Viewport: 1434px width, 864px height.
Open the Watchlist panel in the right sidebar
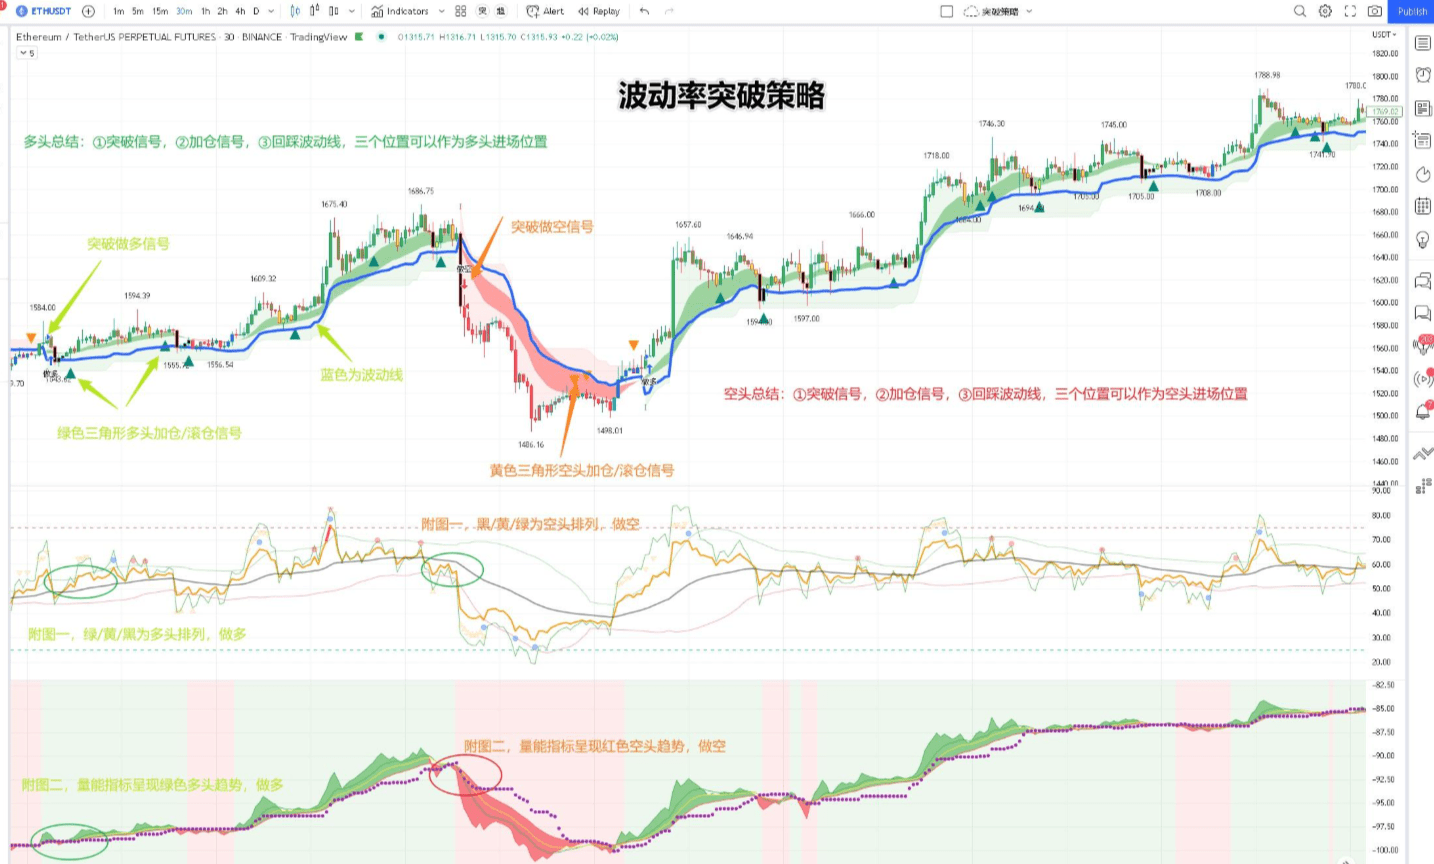1422,43
